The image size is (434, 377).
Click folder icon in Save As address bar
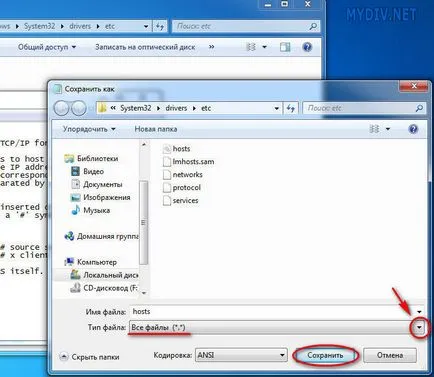pos(102,108)
